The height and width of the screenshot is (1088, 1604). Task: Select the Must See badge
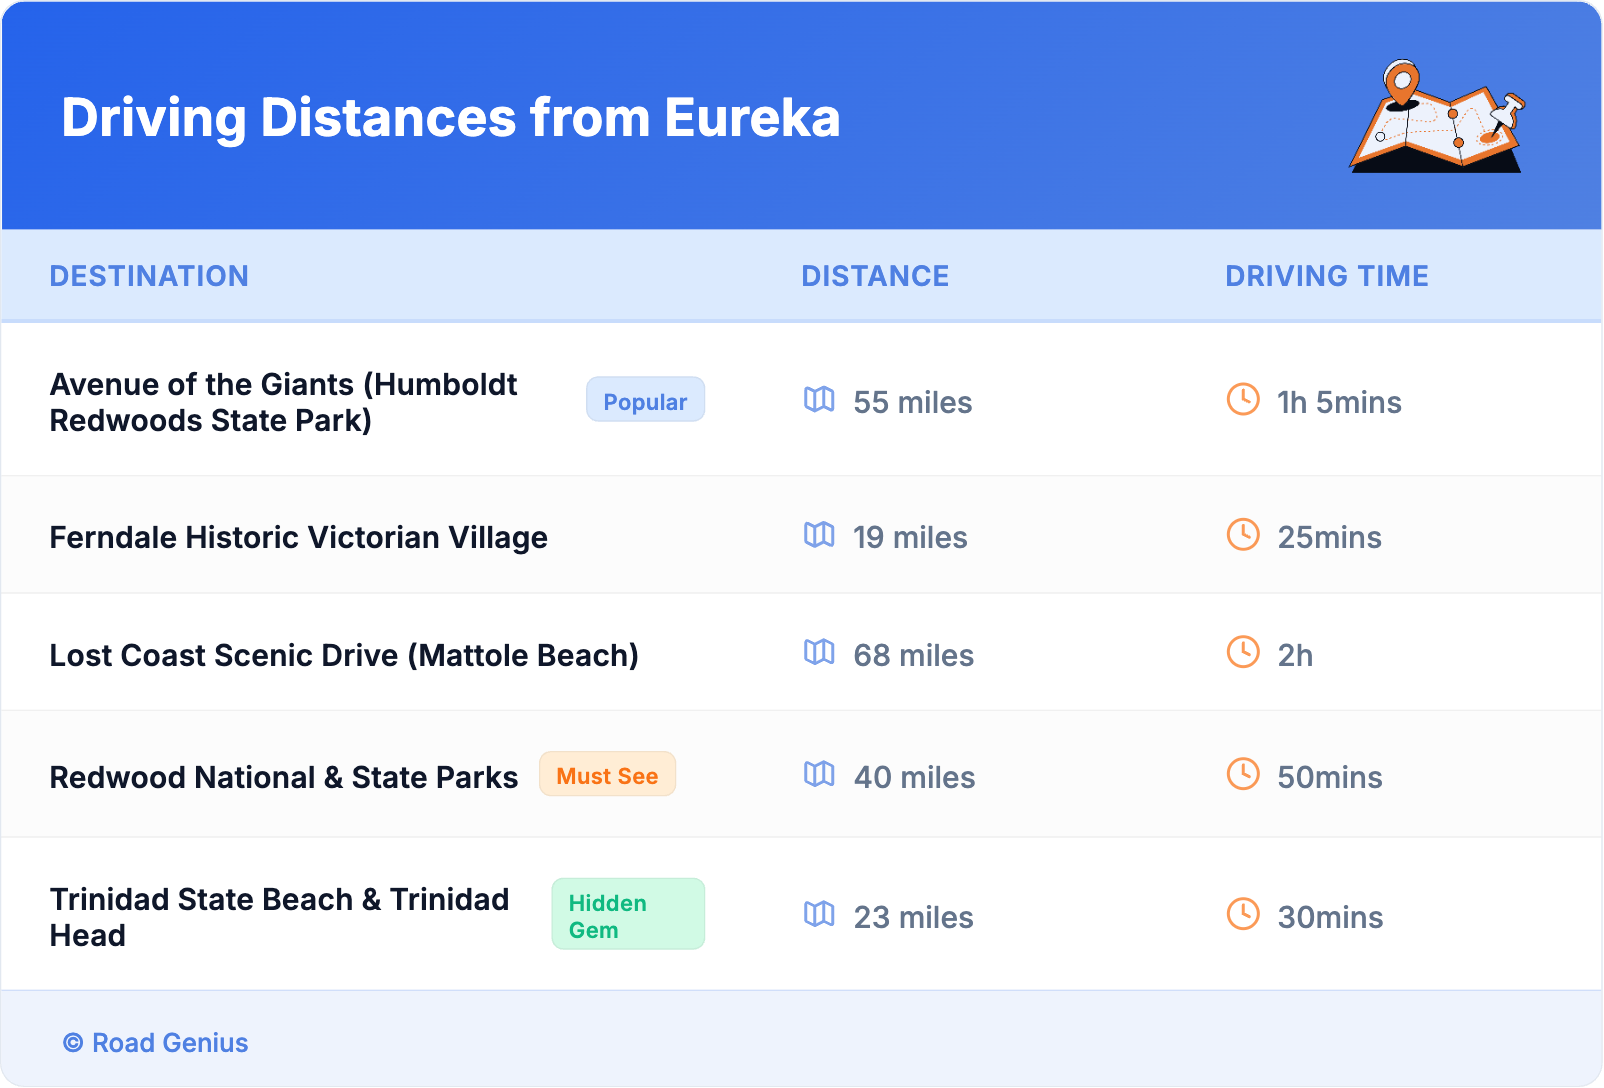(607, 775)
